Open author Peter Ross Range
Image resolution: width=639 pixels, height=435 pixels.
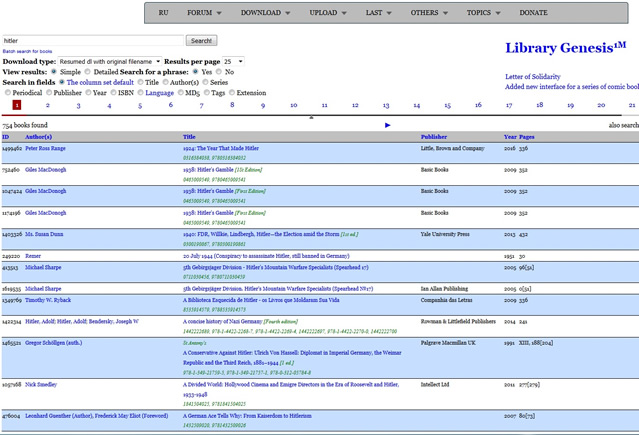pos(45,148)
